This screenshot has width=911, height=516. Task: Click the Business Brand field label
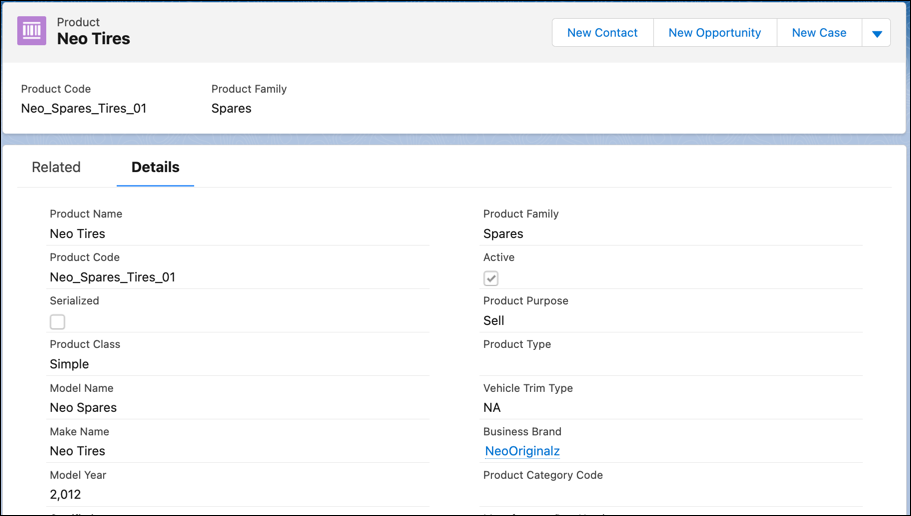(x=522, y=432)
